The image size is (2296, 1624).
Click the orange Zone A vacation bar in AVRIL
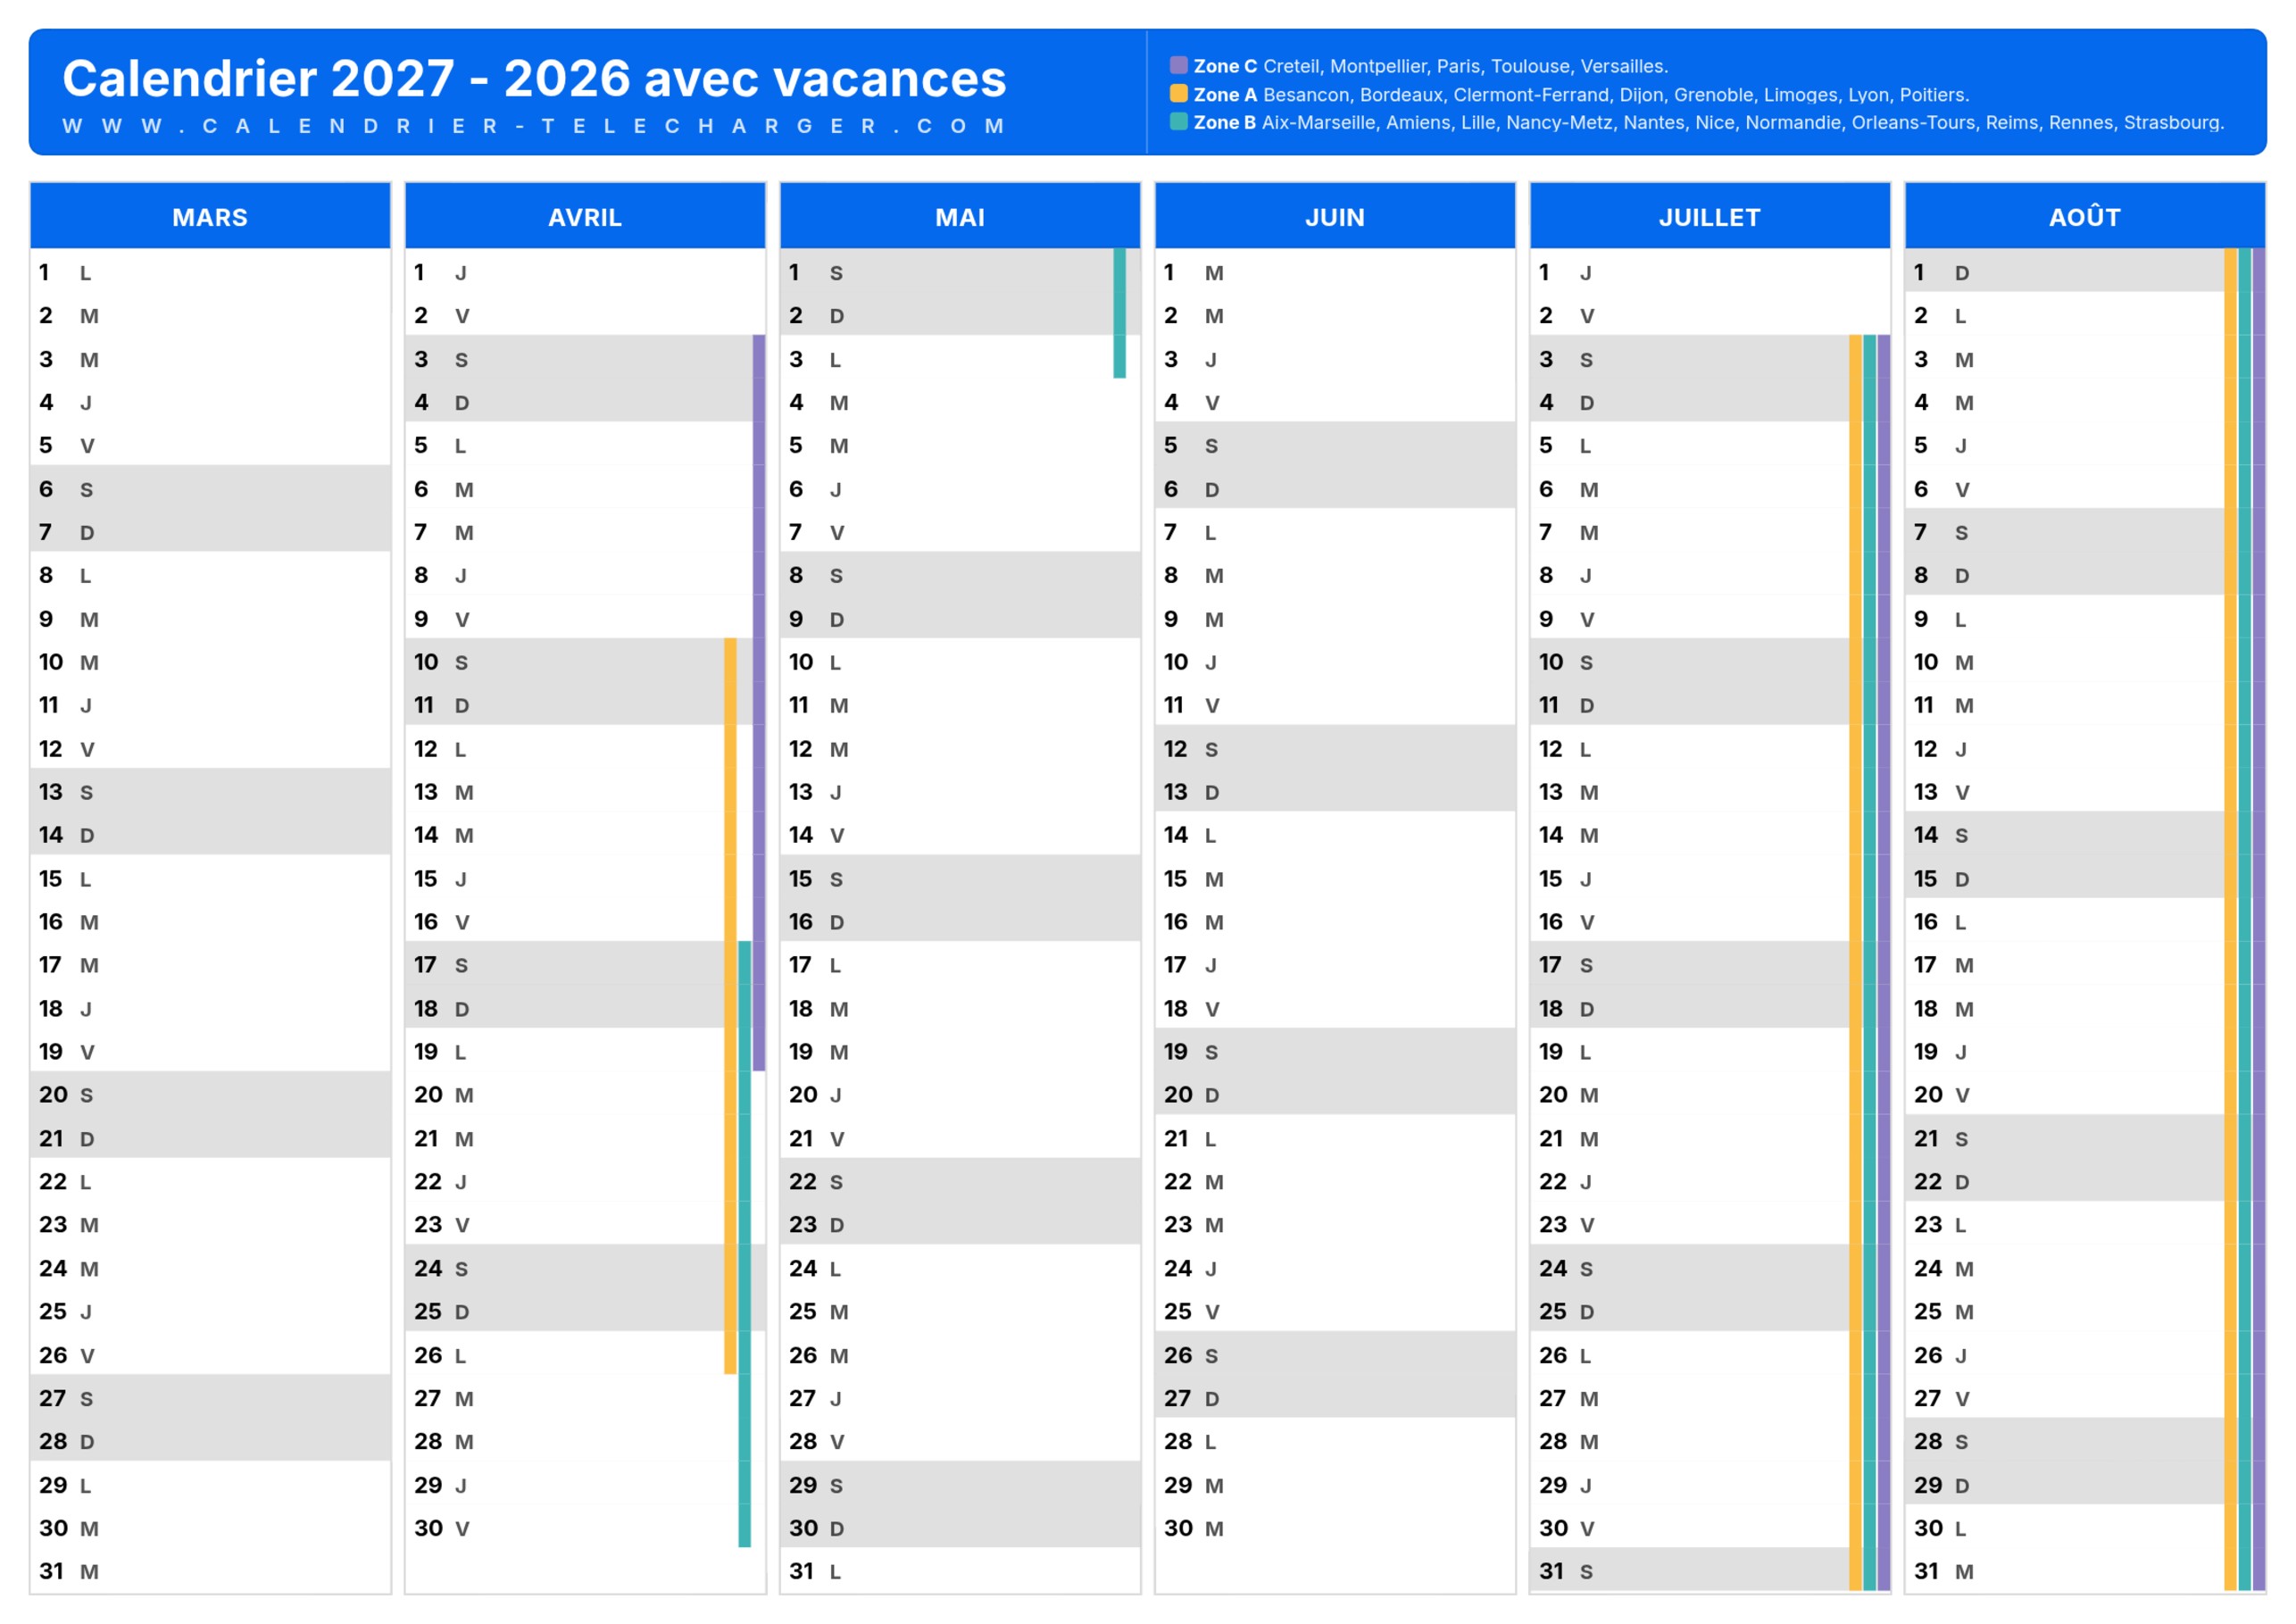tap(730, 1006)
